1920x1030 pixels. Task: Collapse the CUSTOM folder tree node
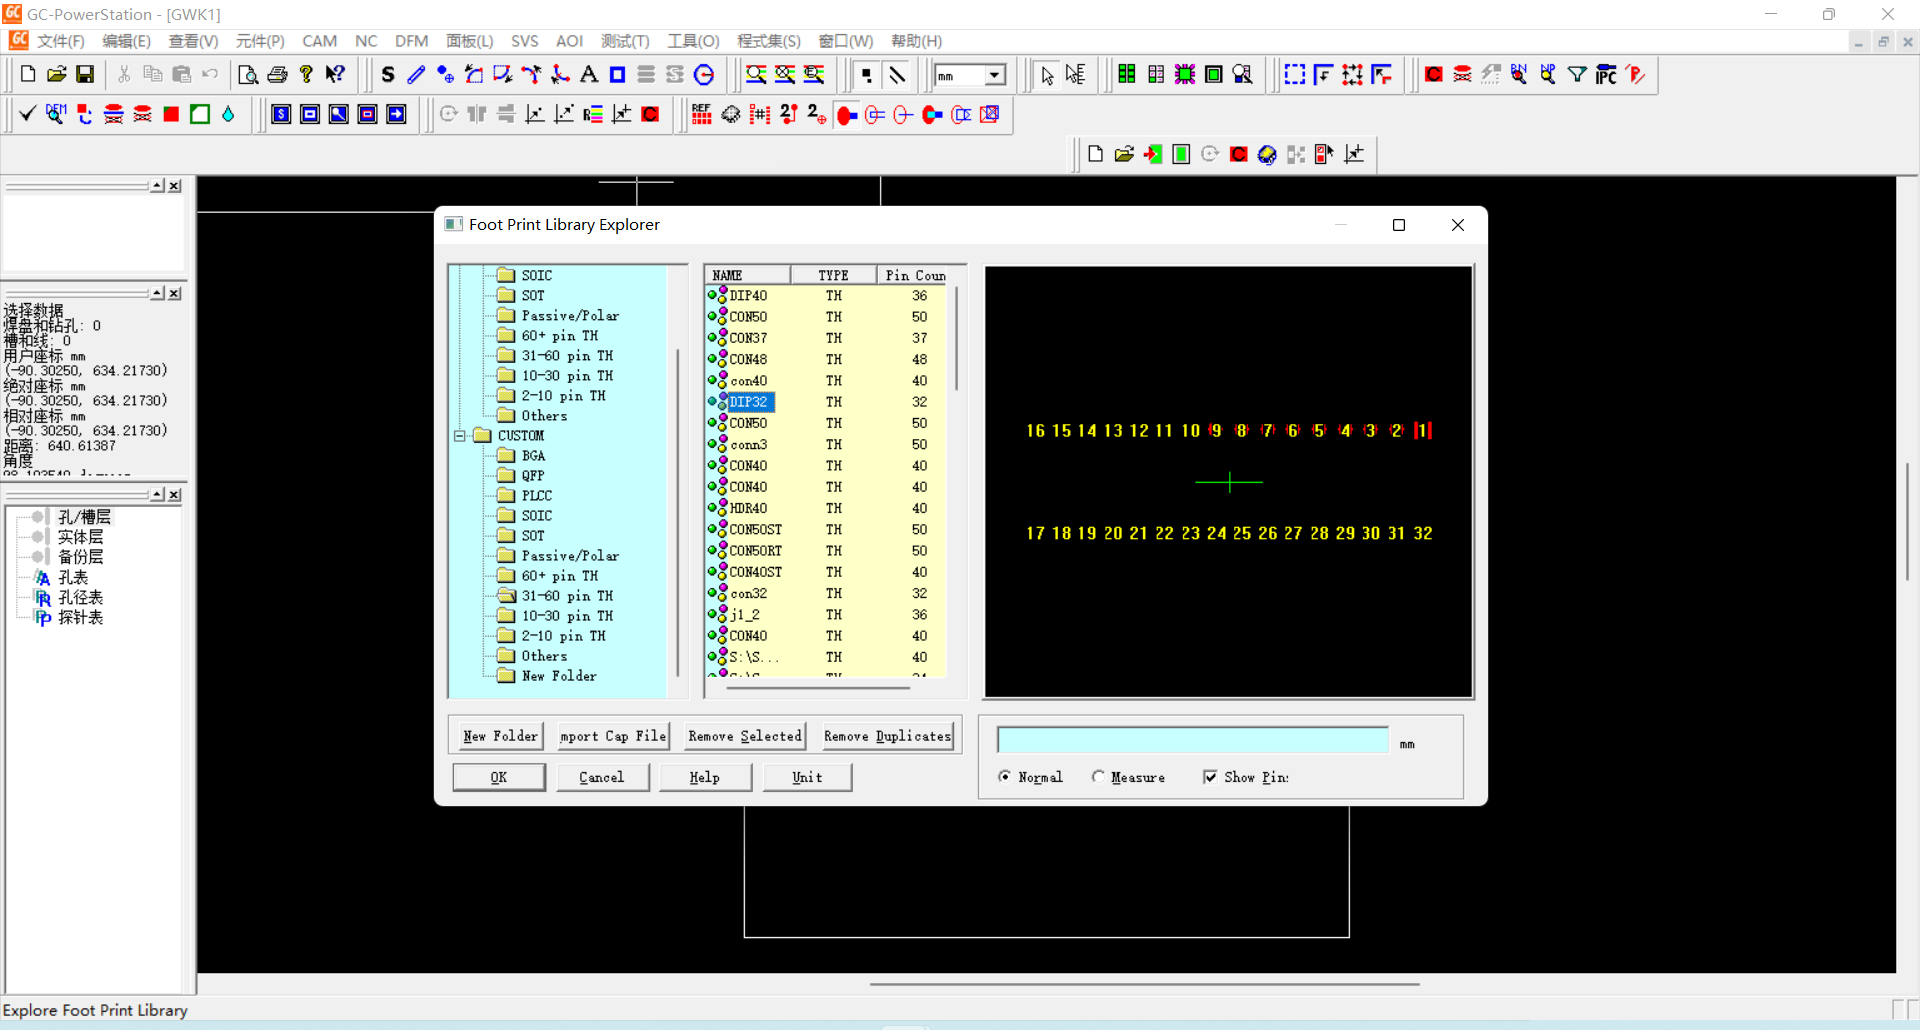point(460,436)
